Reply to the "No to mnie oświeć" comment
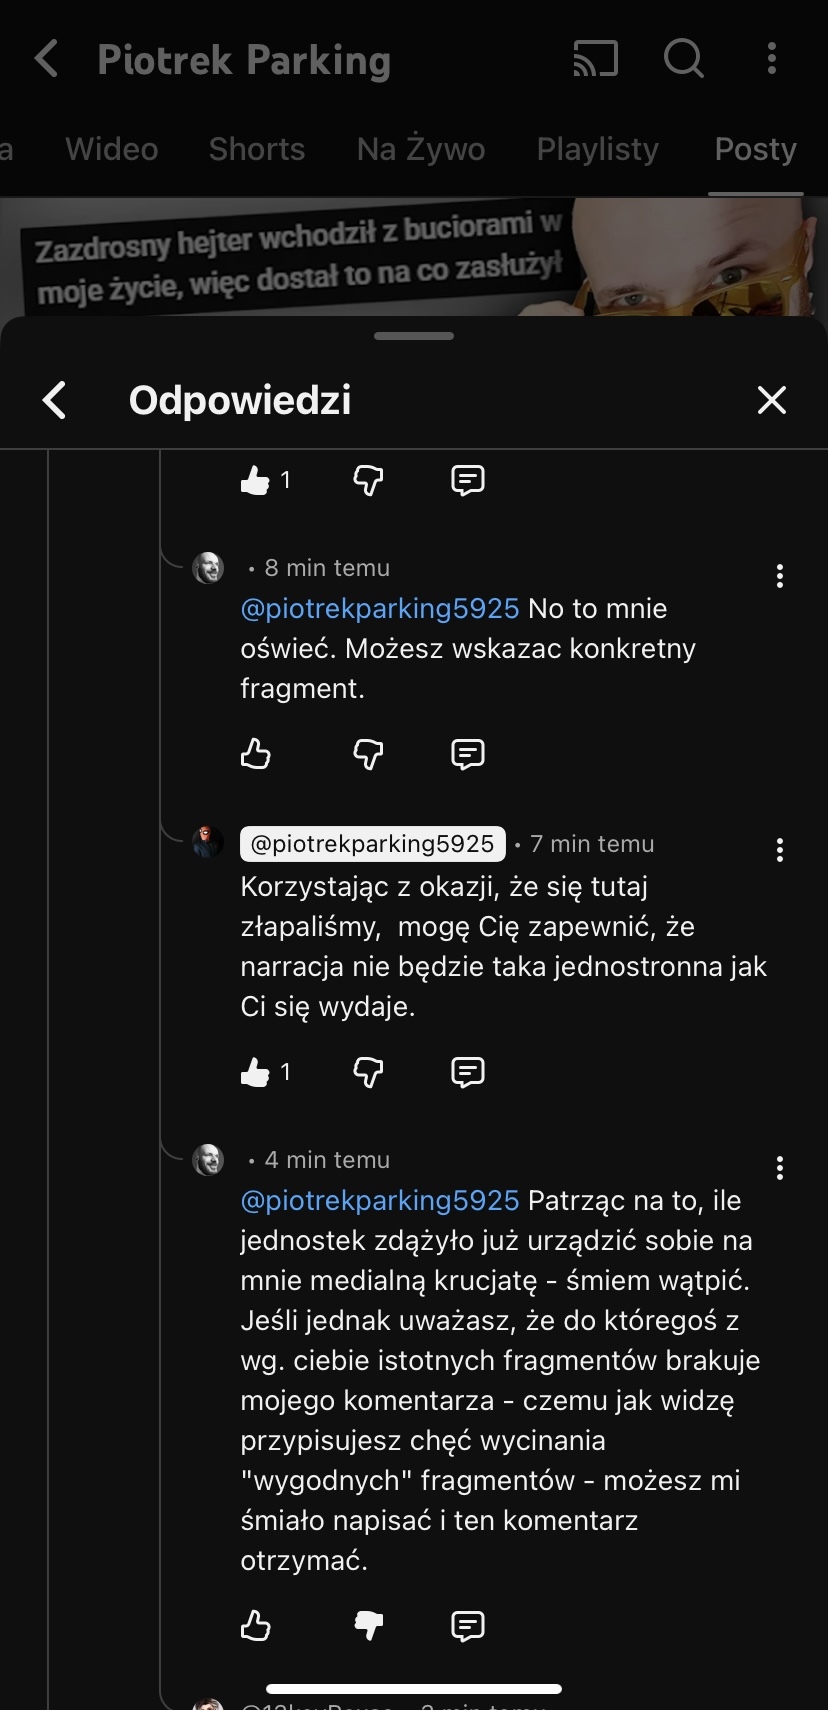Image resolution: width=828 pixels, height=1710 pixels. (x=468, y=753)
